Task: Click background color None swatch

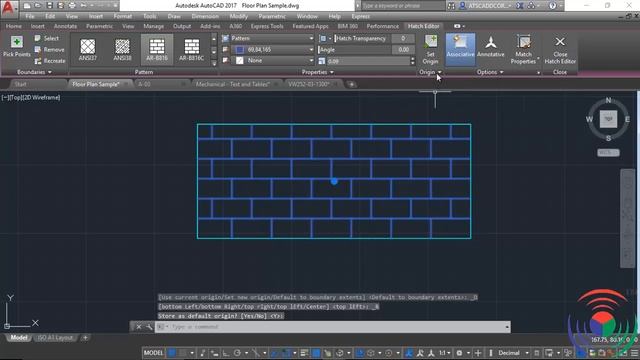Action: (x=240, y=60)
